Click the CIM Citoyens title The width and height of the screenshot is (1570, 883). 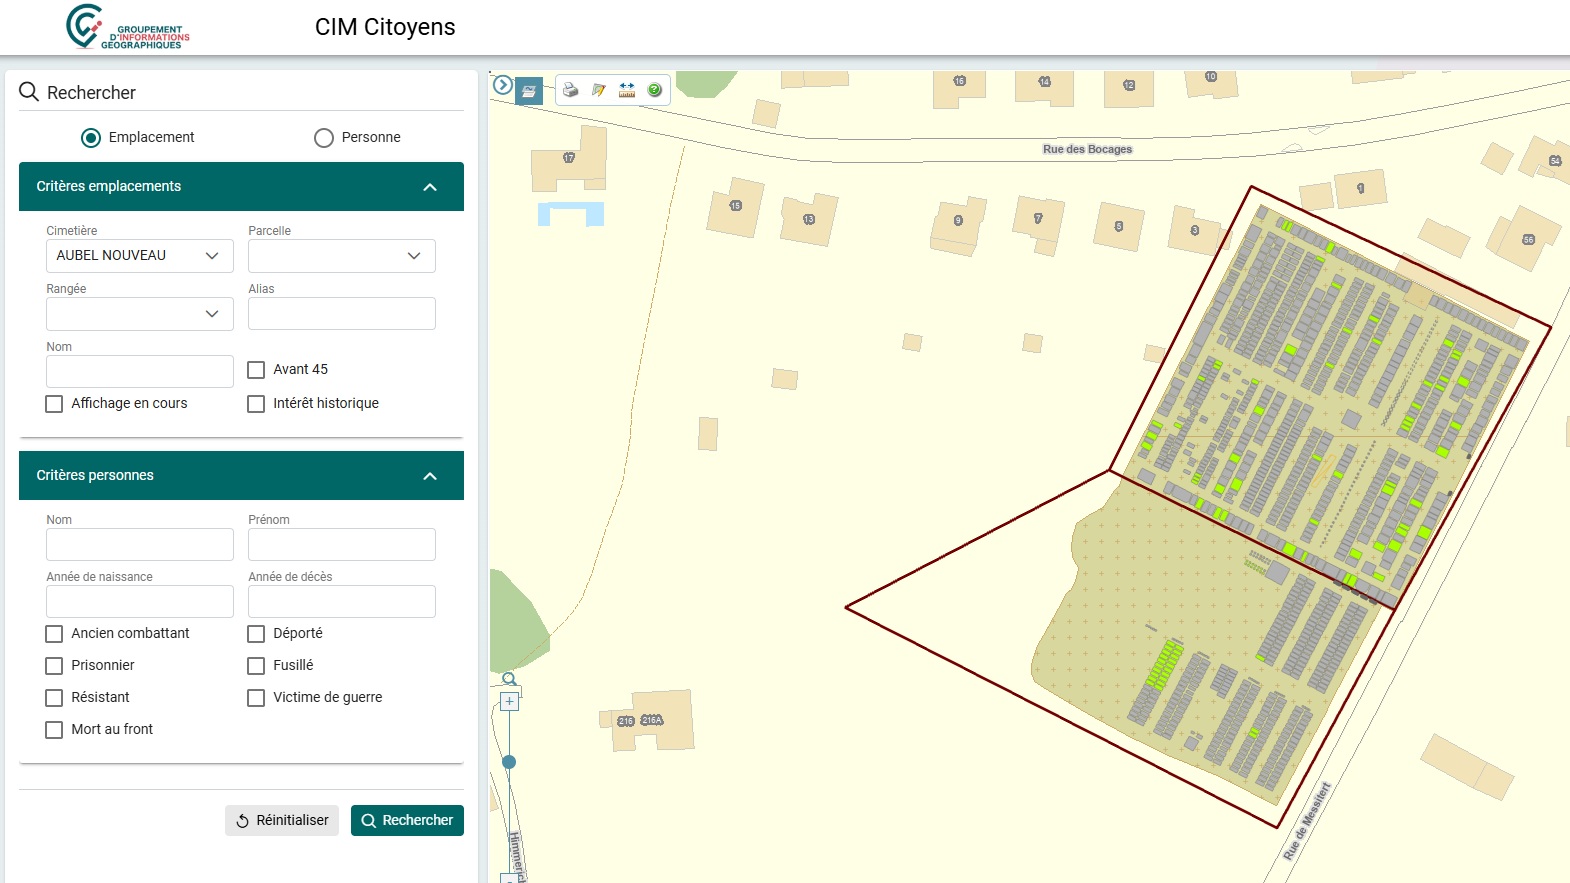pyautogui.click(x=385, y=27)
